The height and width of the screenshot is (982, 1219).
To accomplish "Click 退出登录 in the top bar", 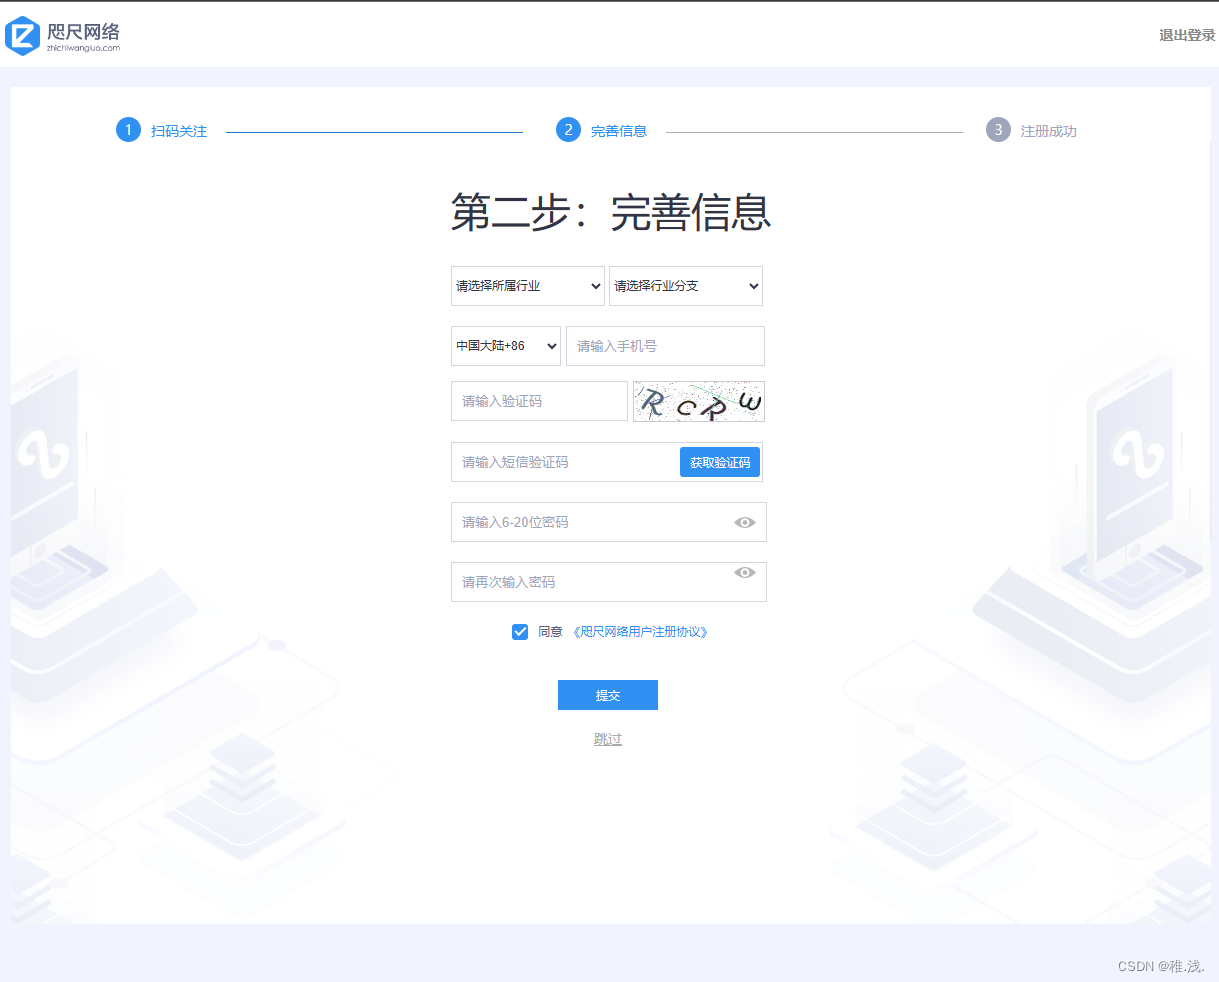I will pos(1186,33).
